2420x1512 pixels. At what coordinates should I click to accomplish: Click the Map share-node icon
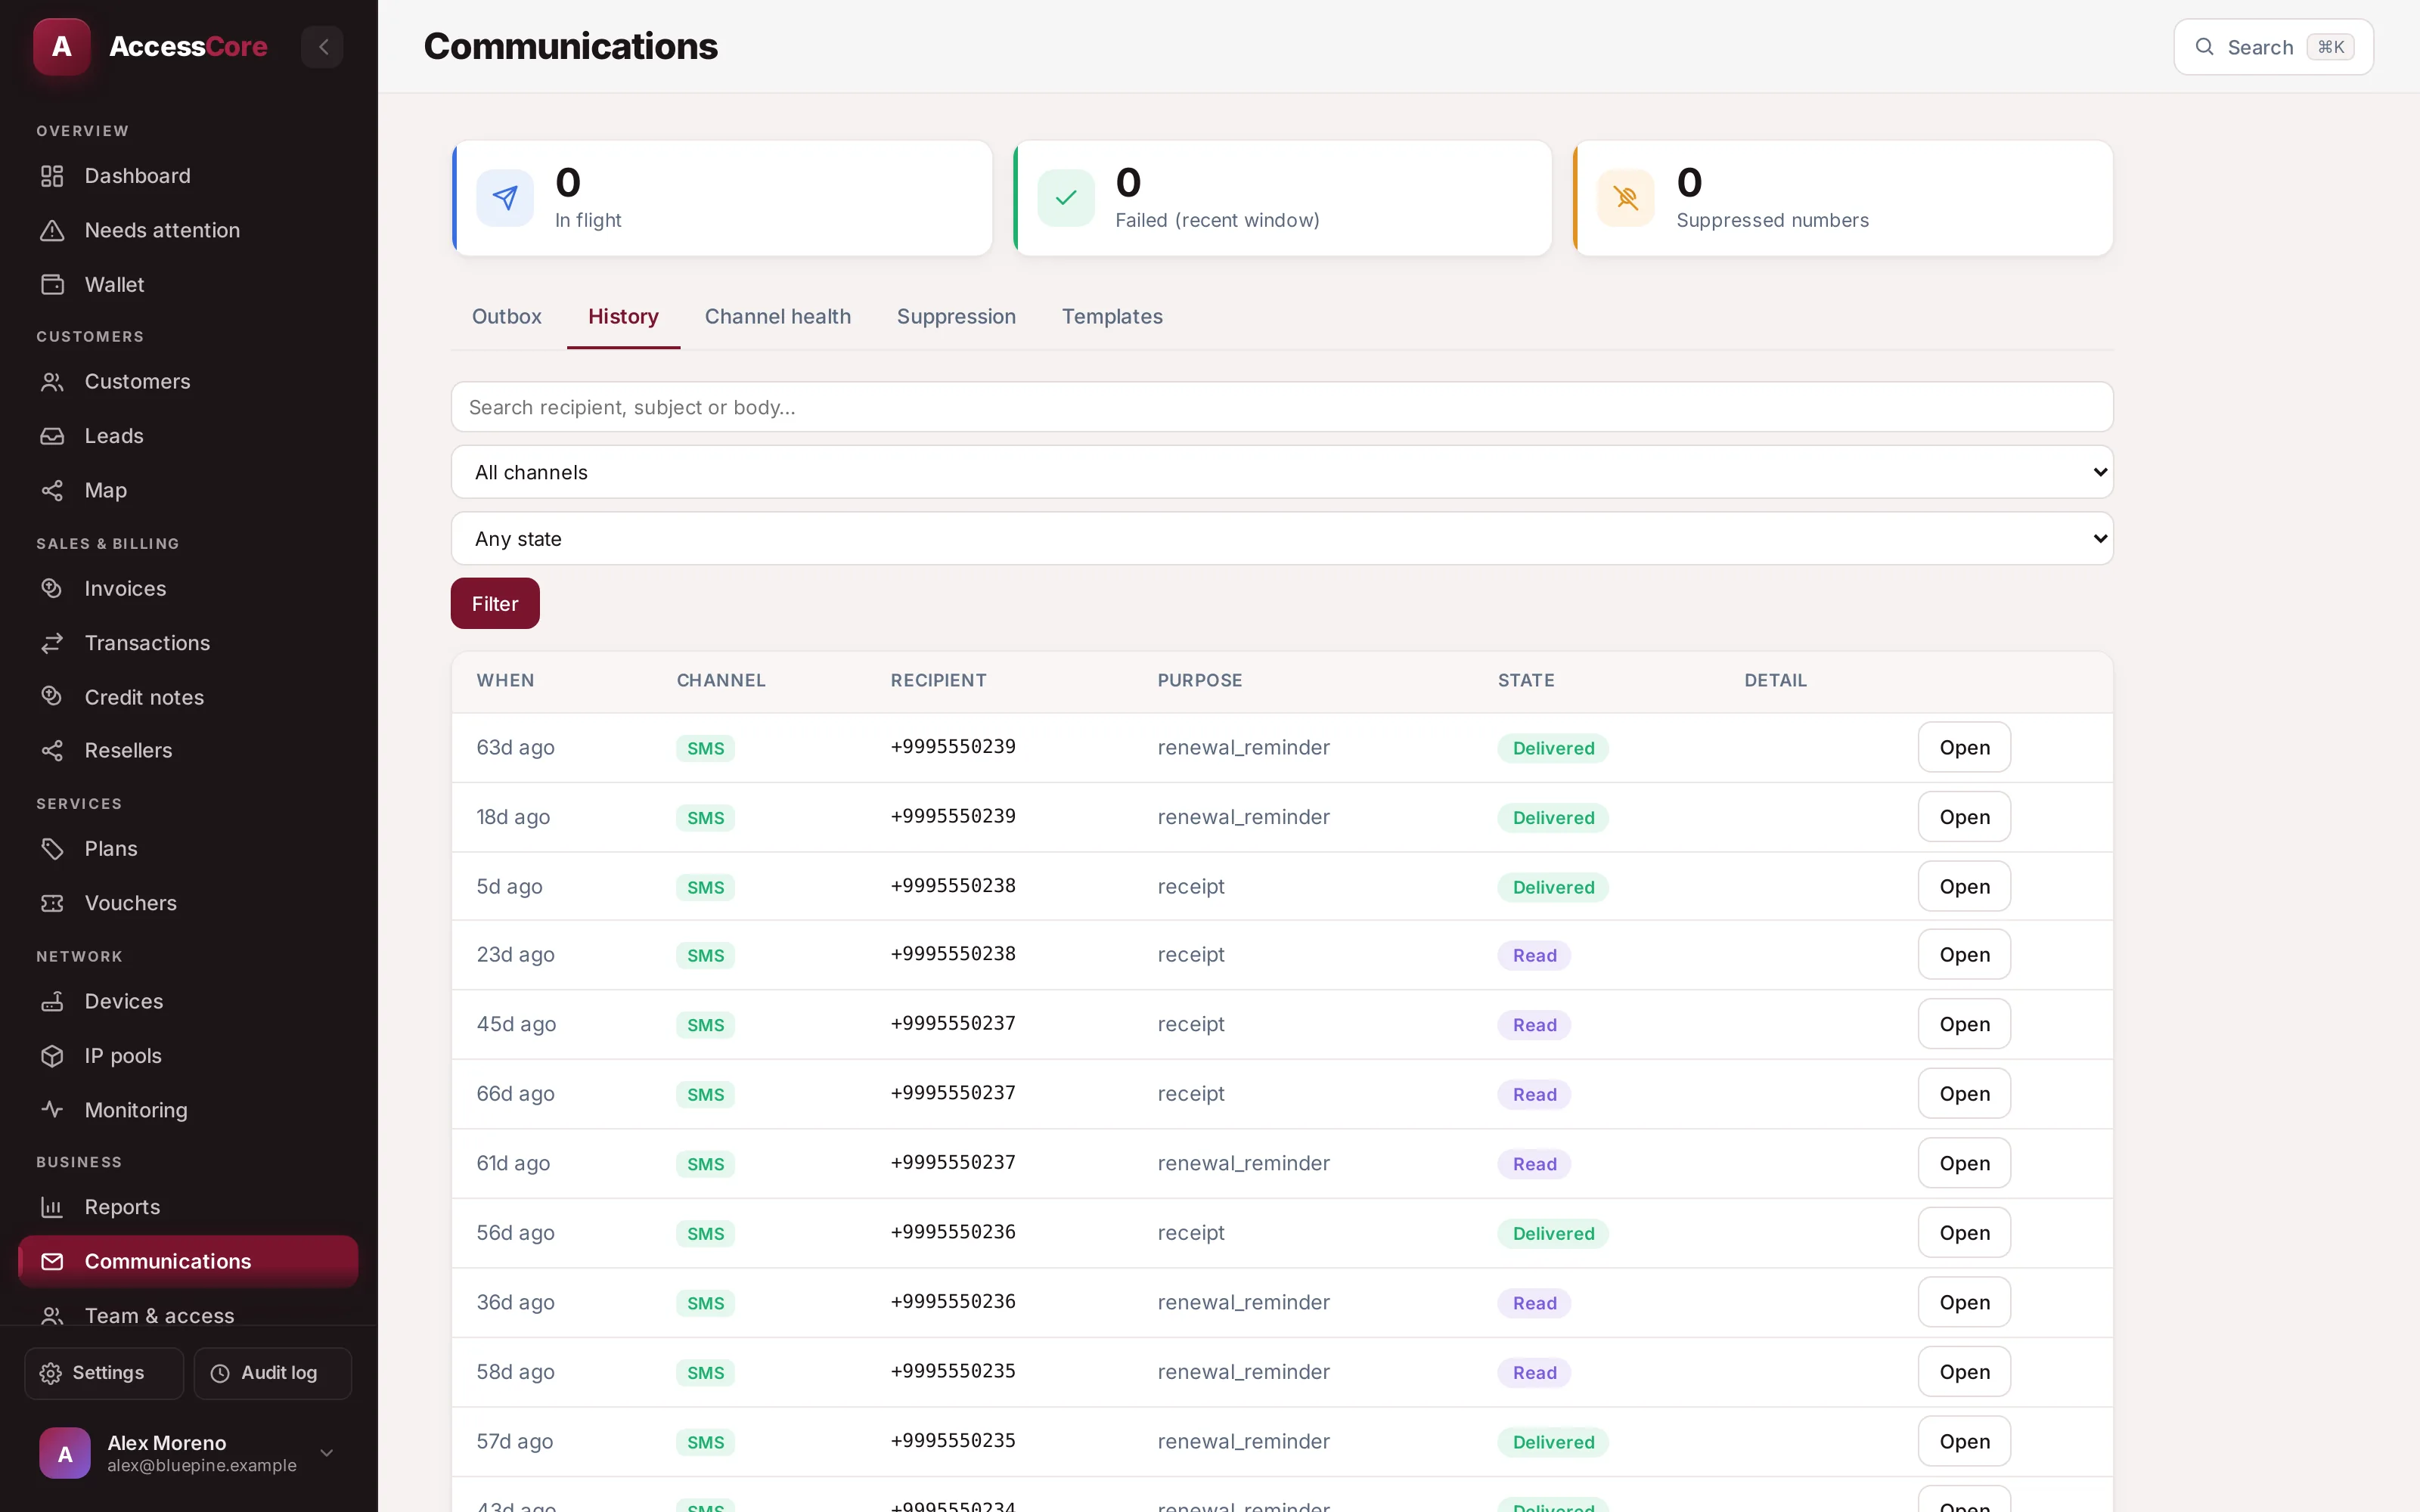[52, 490]
